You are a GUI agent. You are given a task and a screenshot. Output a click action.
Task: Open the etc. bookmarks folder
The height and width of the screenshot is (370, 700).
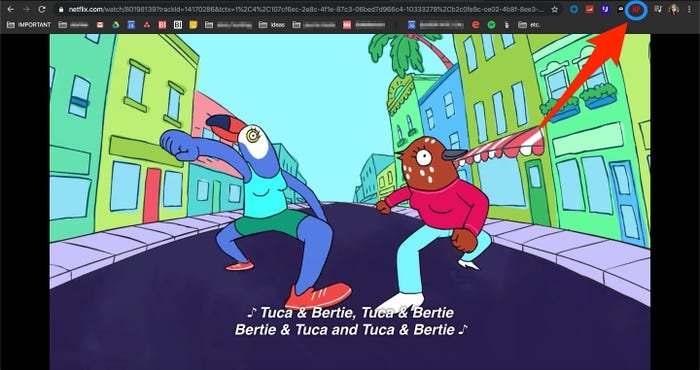click(x=529, y=25)
